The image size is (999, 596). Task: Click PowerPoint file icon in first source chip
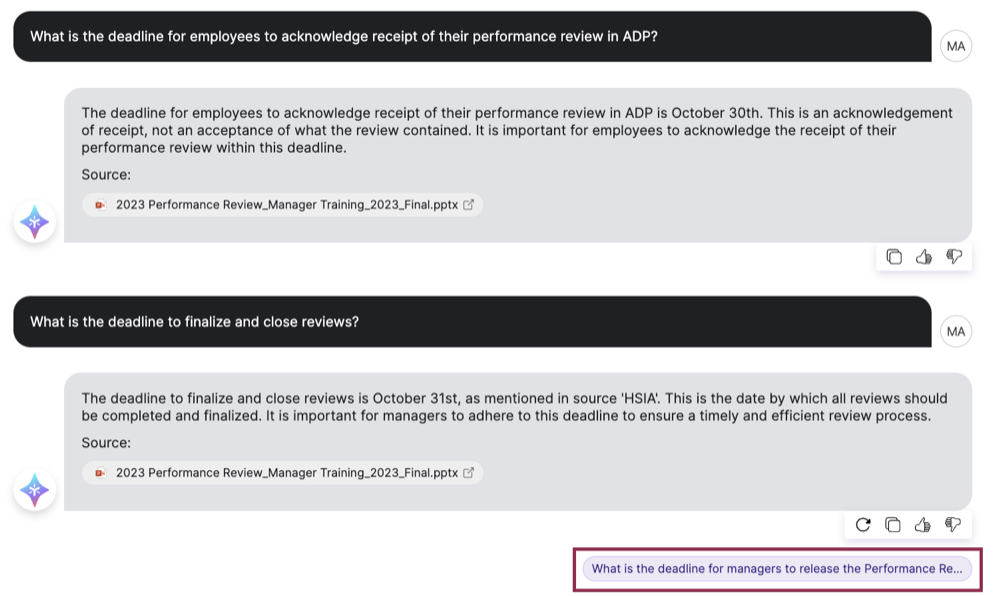(100, 205)
